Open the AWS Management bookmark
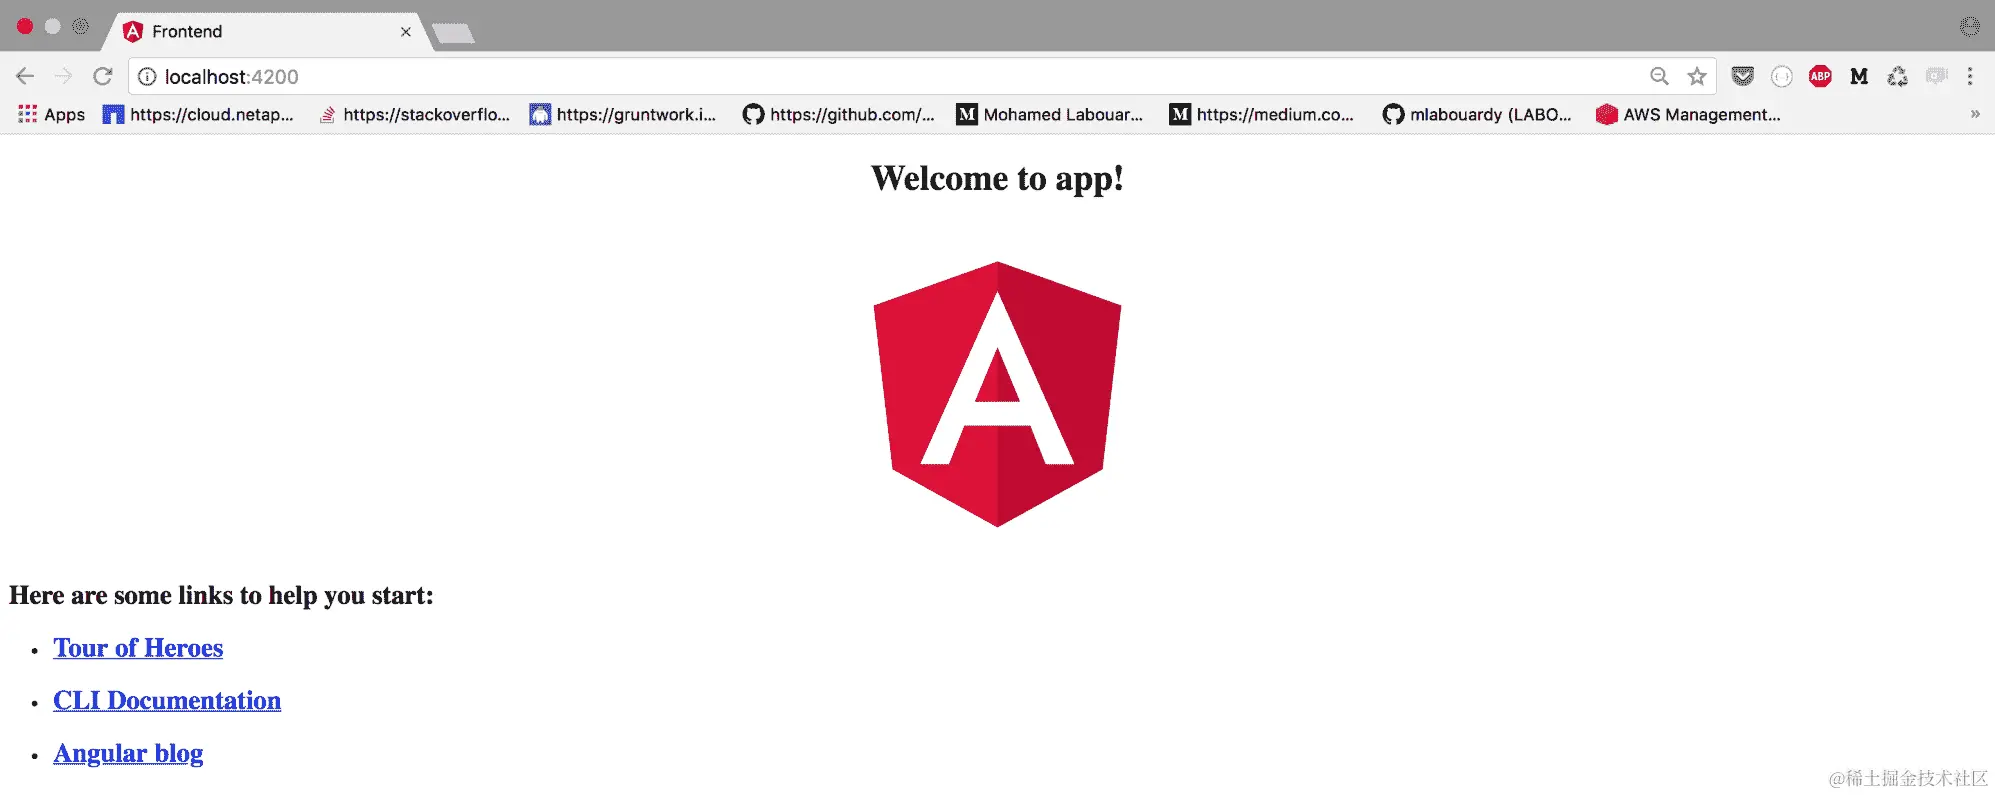The width and height of the screenshot is (1995, 795). coord(1689,114)
